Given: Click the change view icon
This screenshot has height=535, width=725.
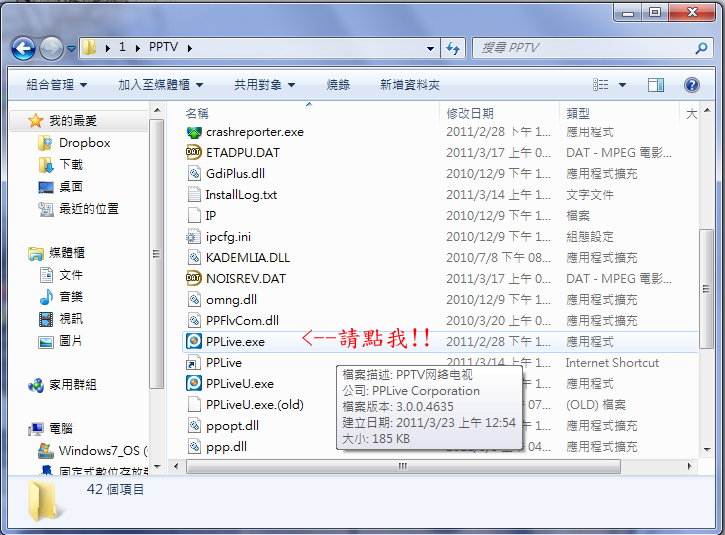Looking at the screenshot, I should 601,85.
